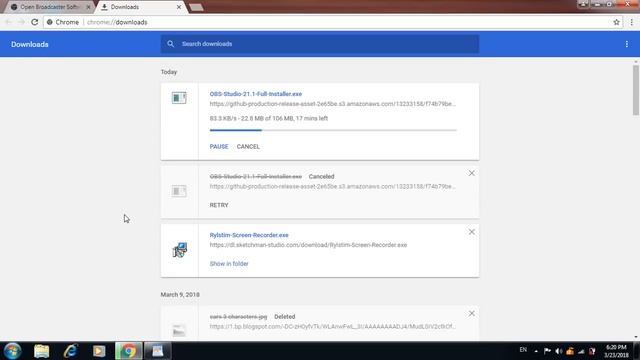Retry the canceled OBS Studio download
This screenshot has height=360, width=640.
tap(219, 205)
